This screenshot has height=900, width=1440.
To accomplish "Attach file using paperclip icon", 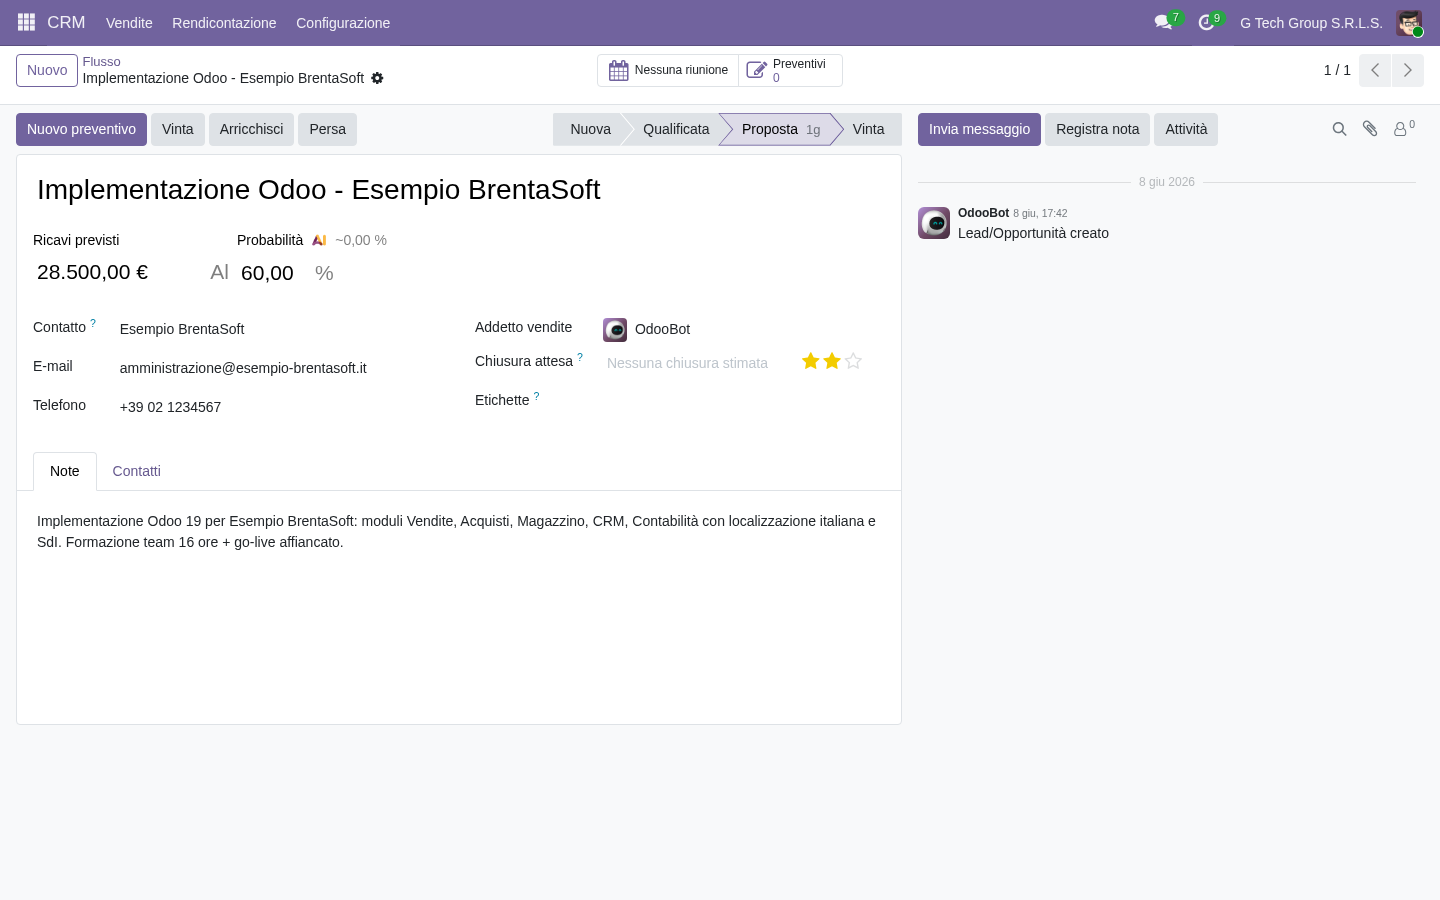I will (x=1370, y=129).
